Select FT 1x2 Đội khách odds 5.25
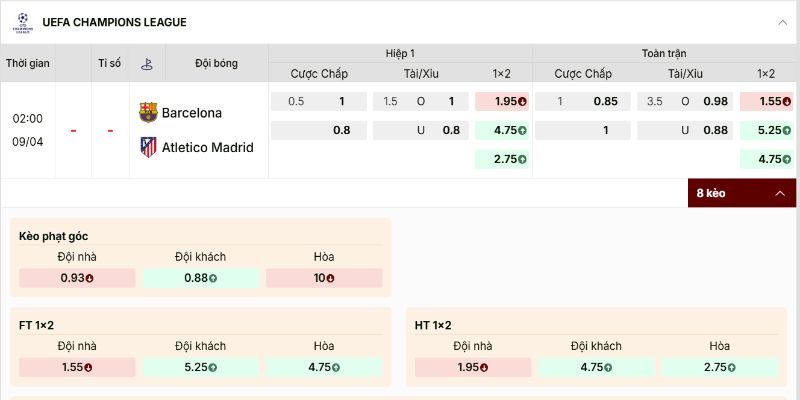The height and width of the screenshot is (400, 800). click(200, 367)
